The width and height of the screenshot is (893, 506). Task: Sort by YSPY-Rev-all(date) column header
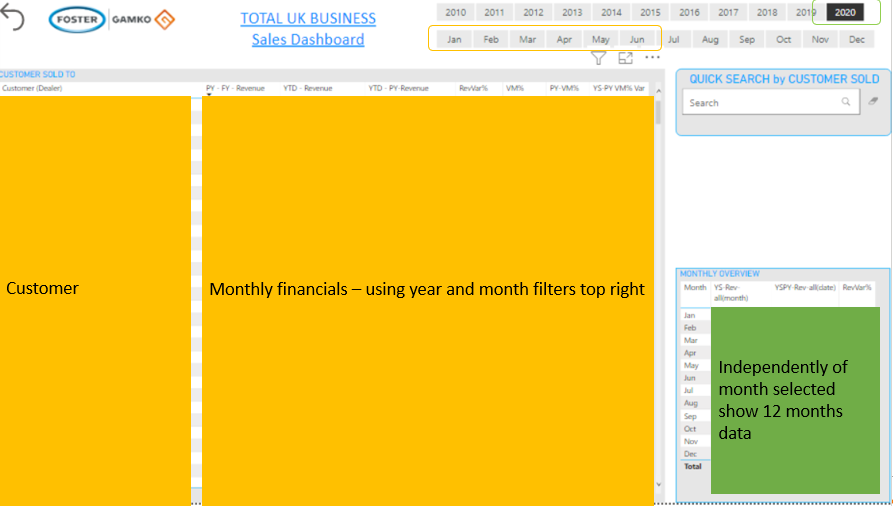(x=805, y=287)
